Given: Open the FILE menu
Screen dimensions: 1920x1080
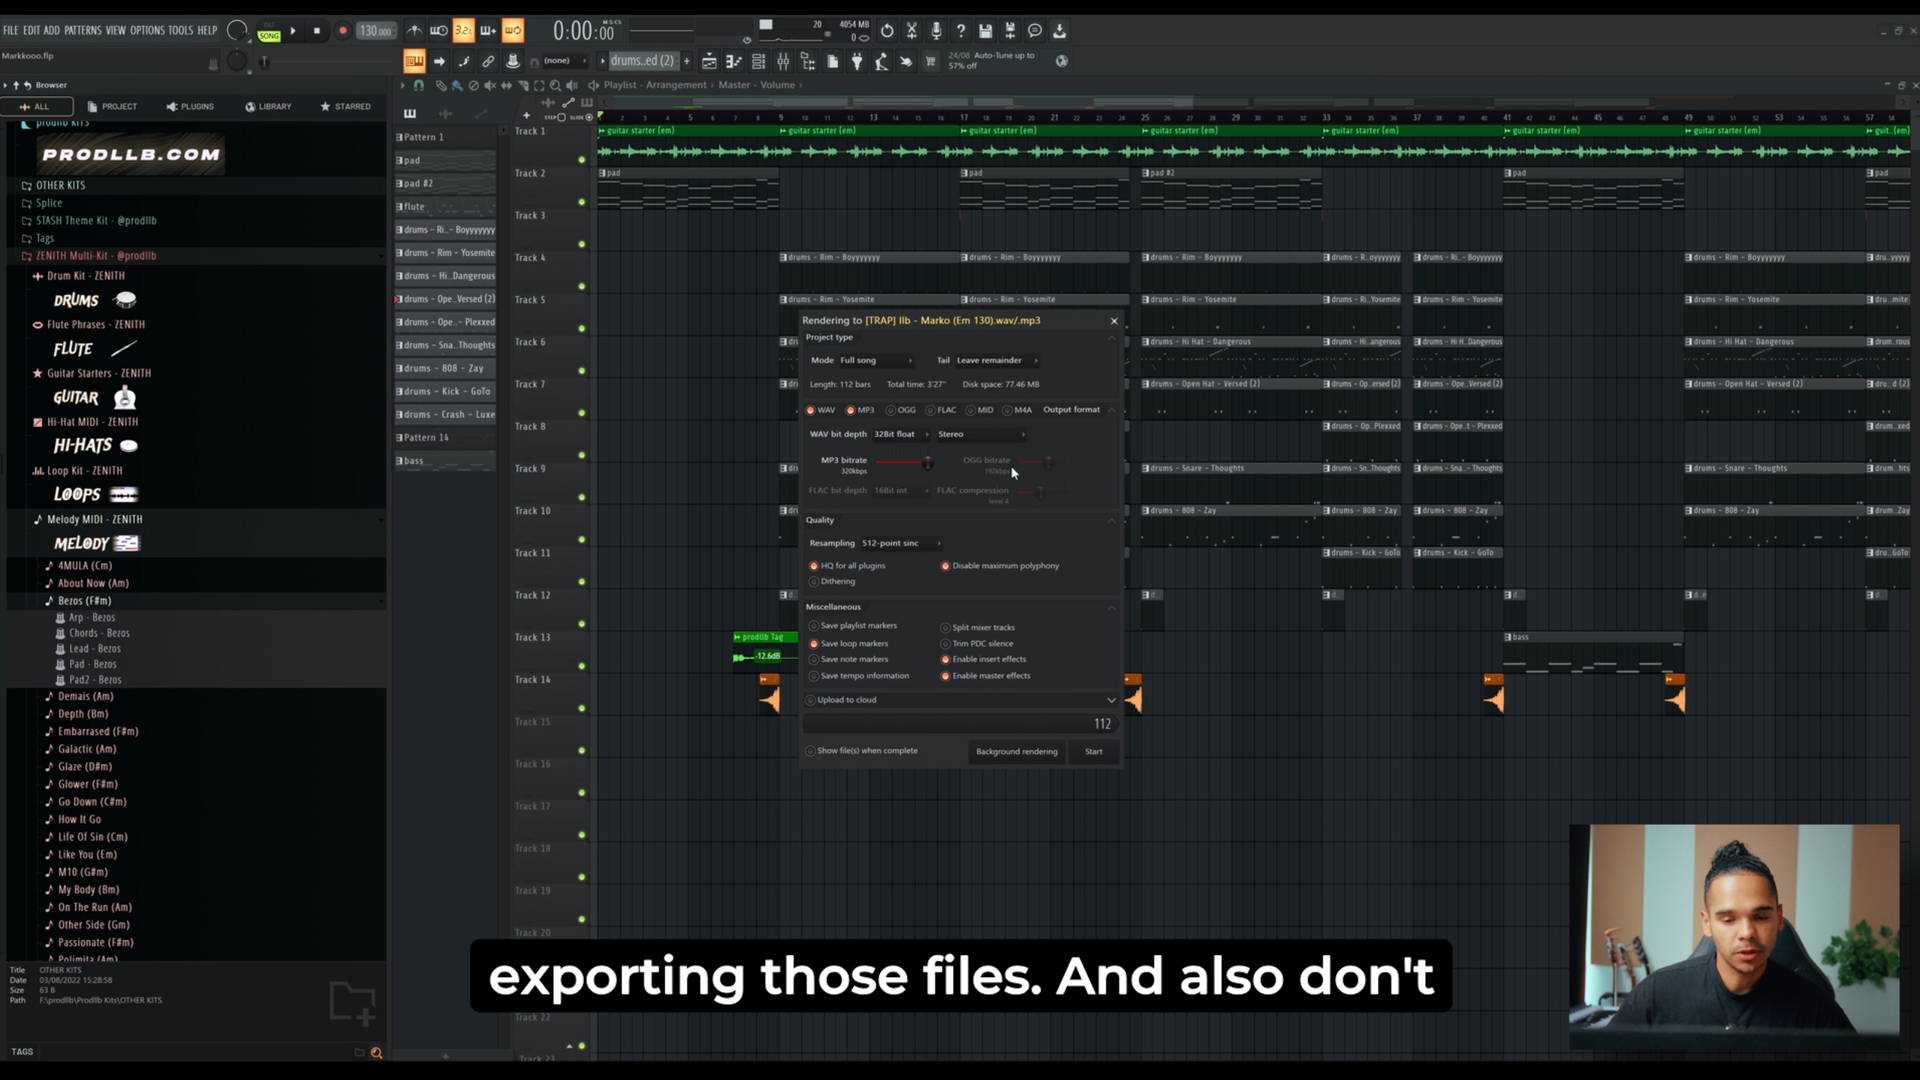Looking at the screenshot, I should [11, 30].
